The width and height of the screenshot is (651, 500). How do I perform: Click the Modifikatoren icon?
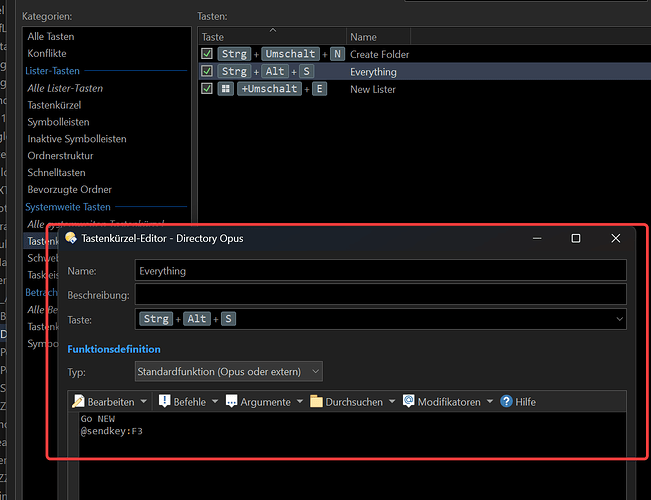(409, 401)
